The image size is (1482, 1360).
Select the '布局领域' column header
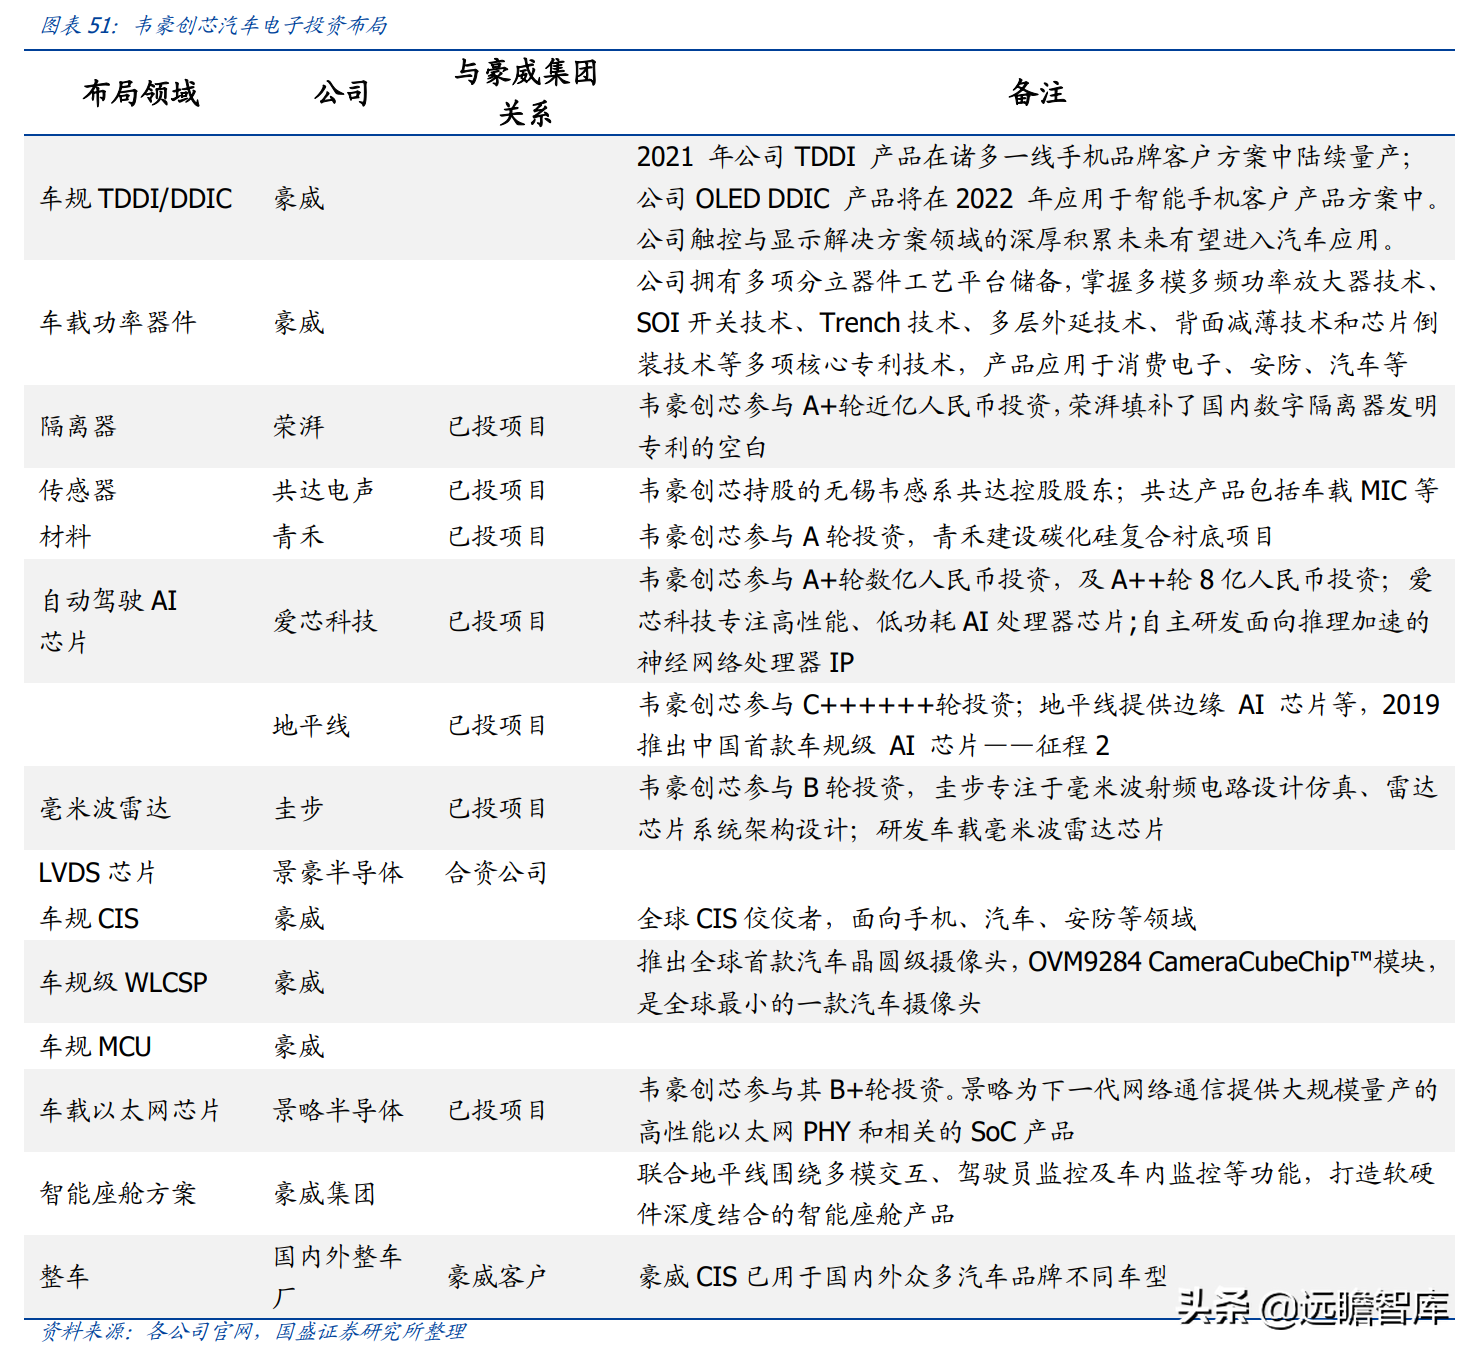click(x=141, y=93)
